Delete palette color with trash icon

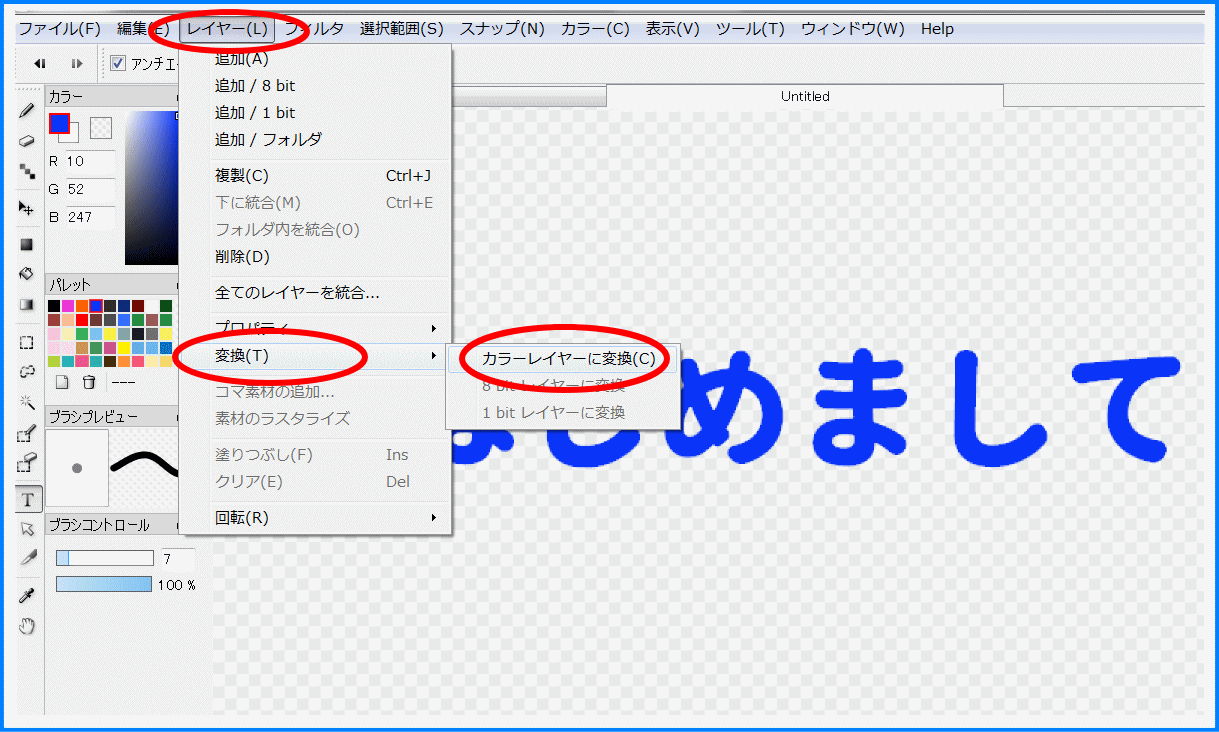point(89,382)
